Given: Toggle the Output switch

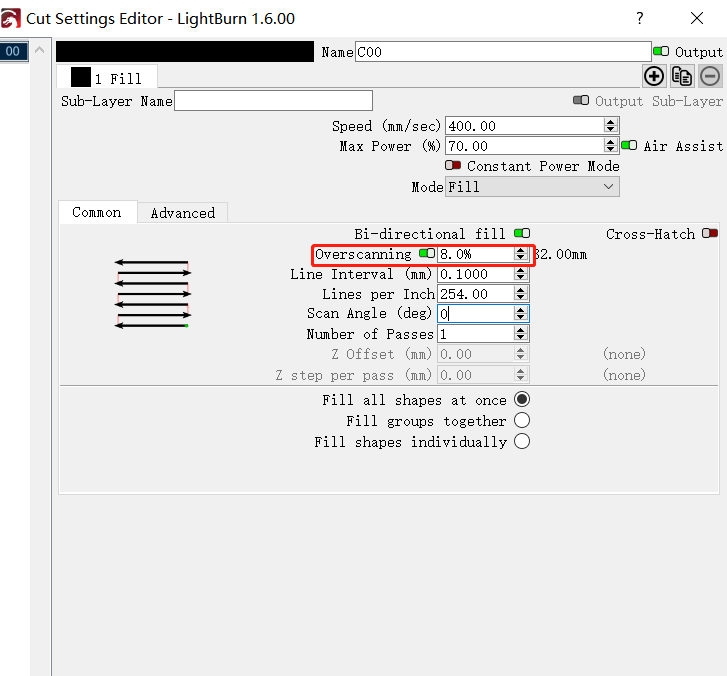Looking at the screenshot, I should pyautogui.click(x=661, y=51).
